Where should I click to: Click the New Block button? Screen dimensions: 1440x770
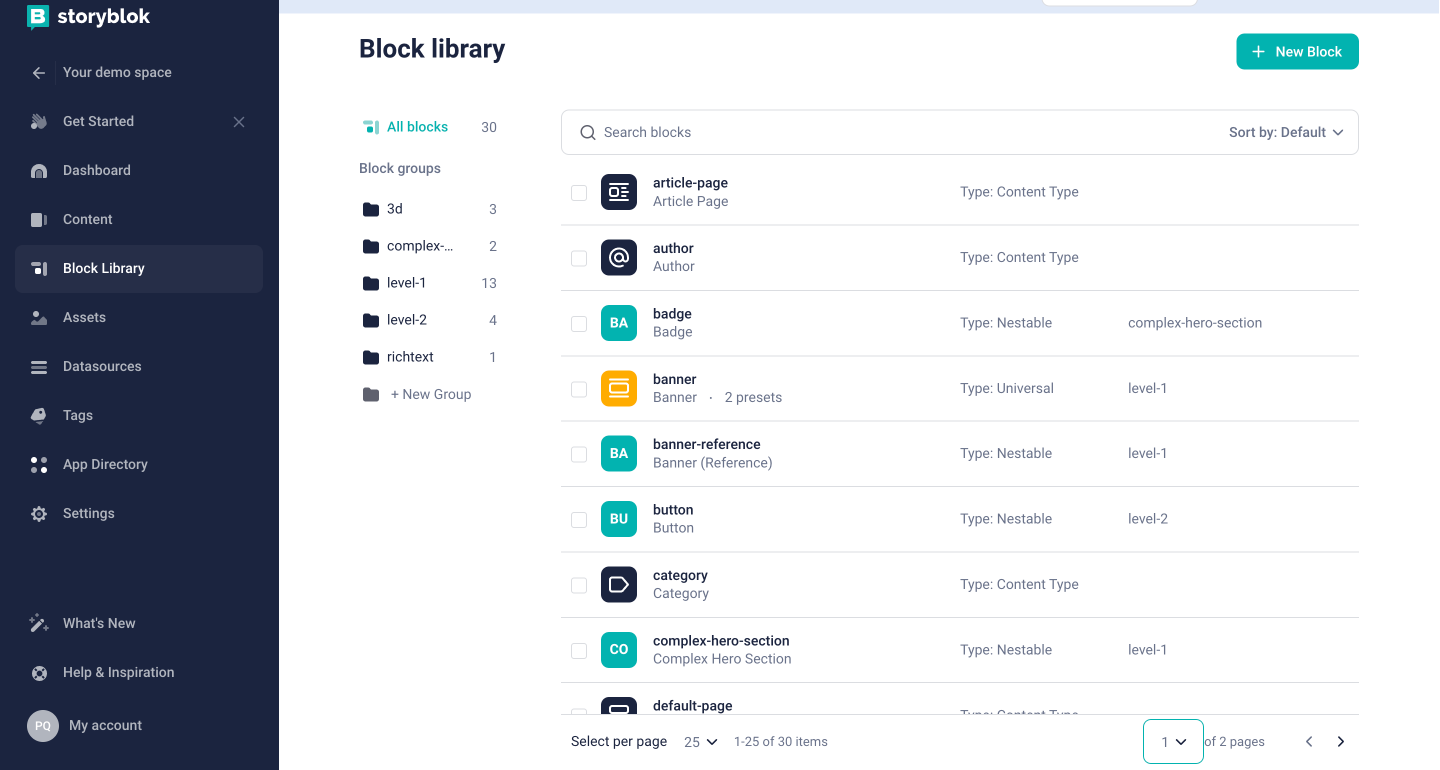click(x=1297, y=51)
